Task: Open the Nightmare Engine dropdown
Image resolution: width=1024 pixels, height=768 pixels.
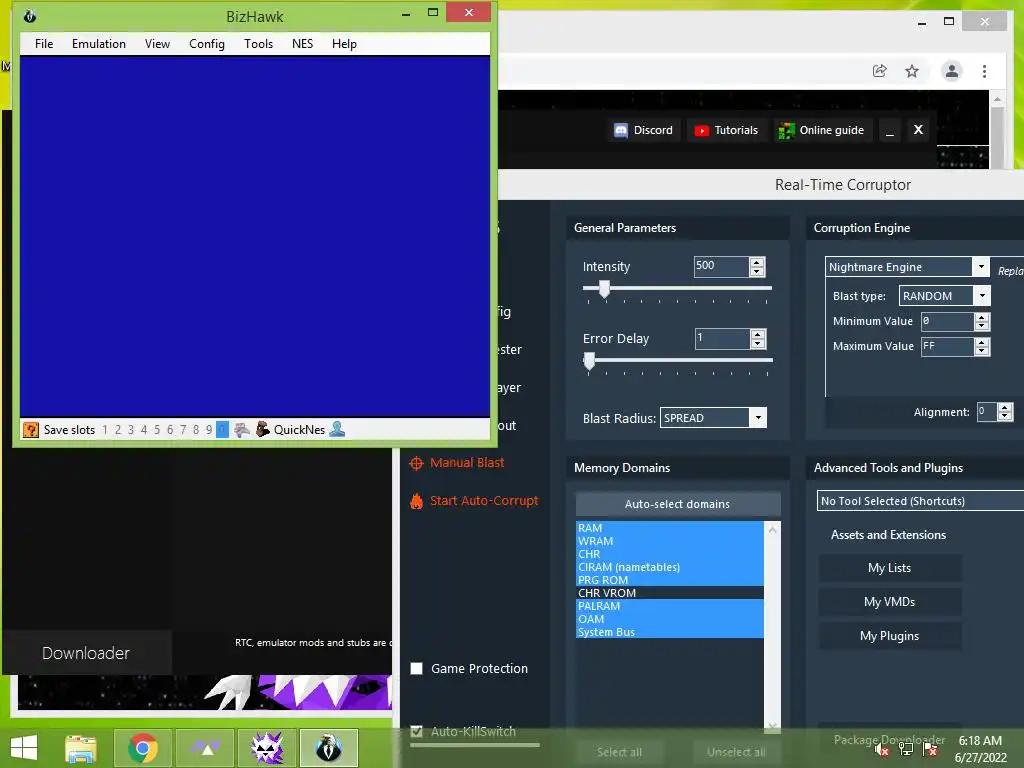Action: click(x=980, y=266)
